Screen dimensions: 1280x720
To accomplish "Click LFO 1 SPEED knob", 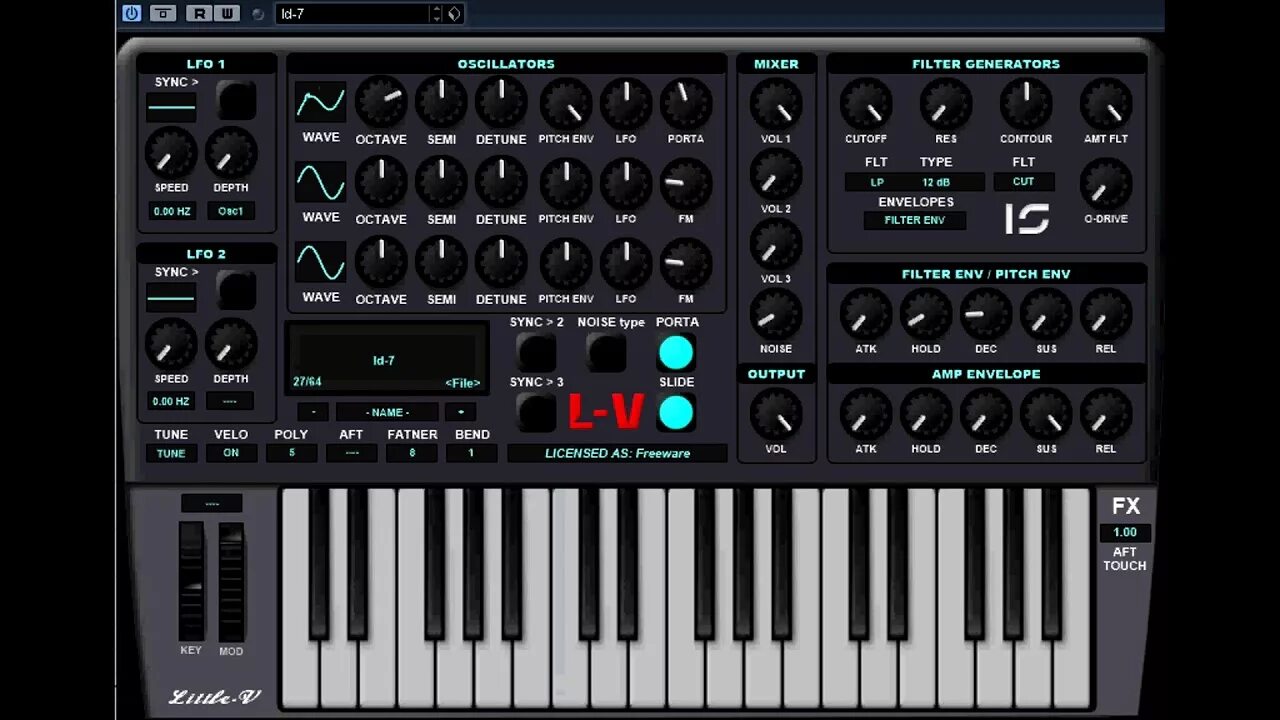I will (x=171, y=152).
